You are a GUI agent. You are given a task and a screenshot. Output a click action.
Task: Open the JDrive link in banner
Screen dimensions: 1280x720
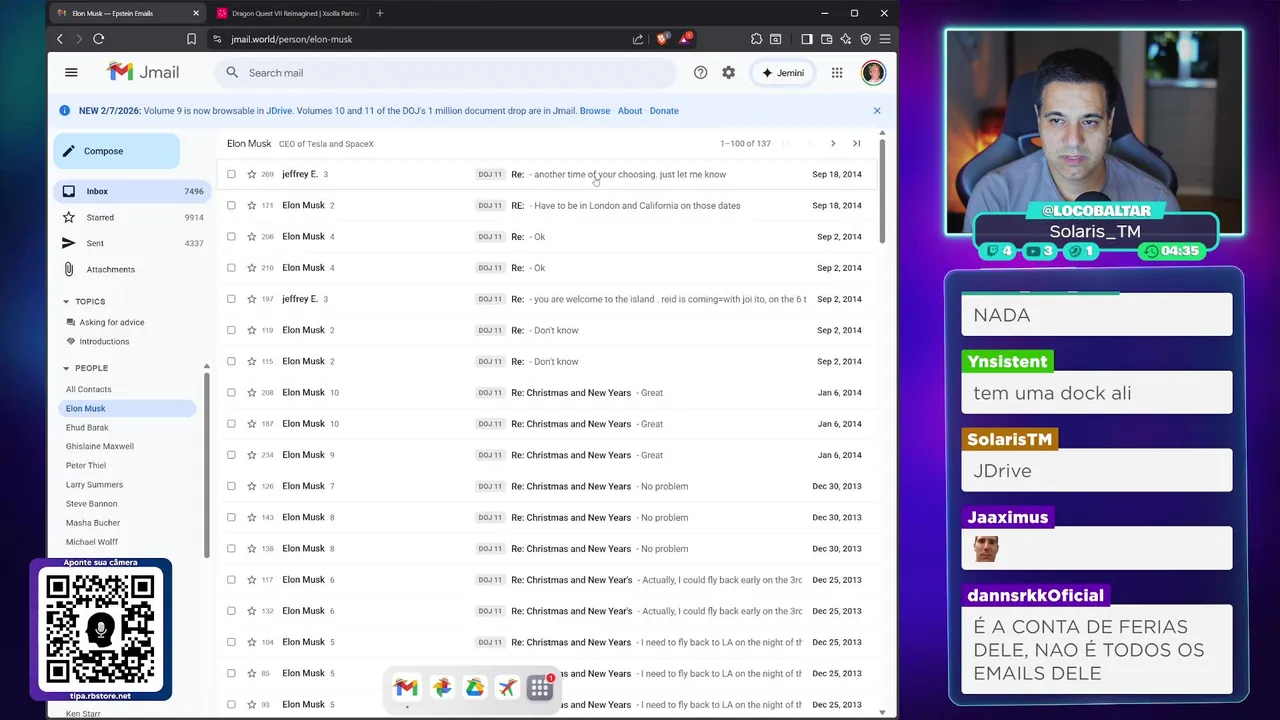coord(279,110)
